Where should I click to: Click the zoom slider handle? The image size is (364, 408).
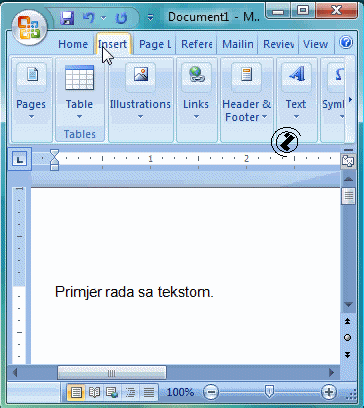269,392
